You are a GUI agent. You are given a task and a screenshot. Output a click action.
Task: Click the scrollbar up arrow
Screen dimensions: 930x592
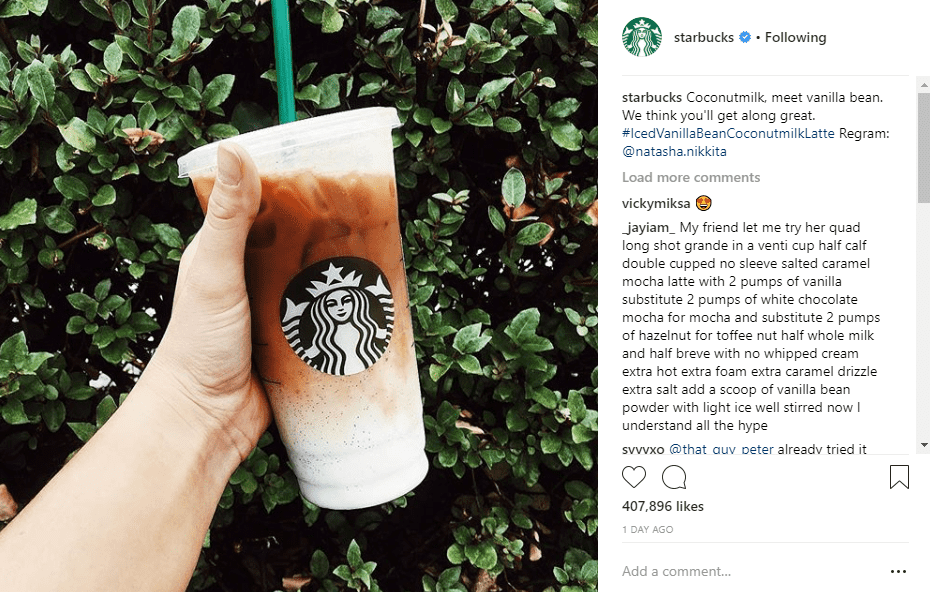click(923, 85)
